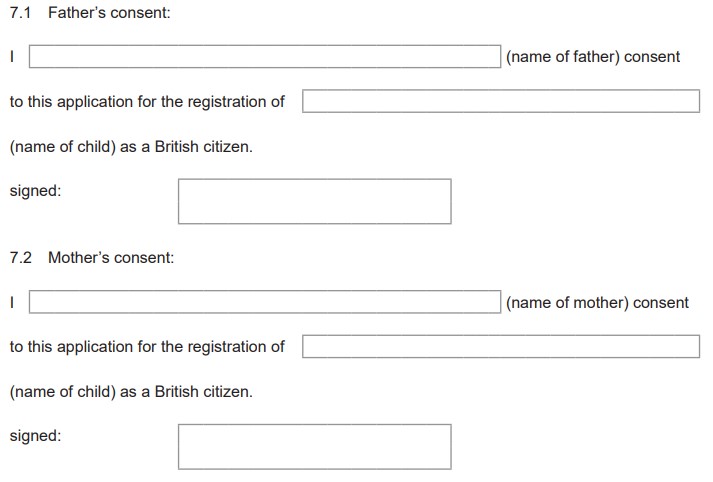Viewport: 713px width, 482px height.
Task: Click the section number 7.2
Action: click(x=21, y=258)
